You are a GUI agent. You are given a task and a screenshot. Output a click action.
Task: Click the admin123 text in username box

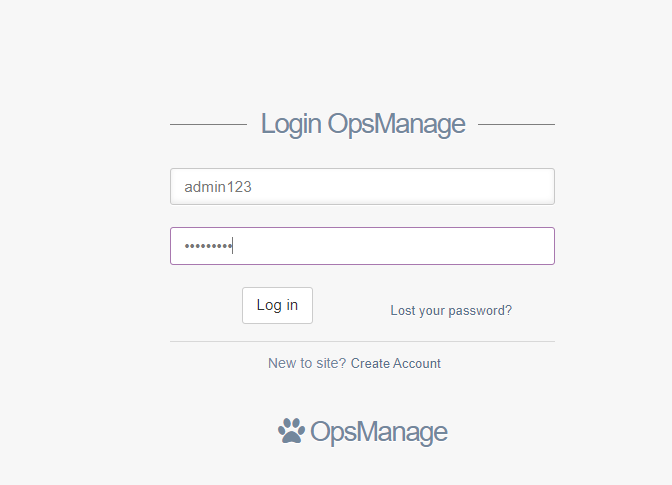217,186
